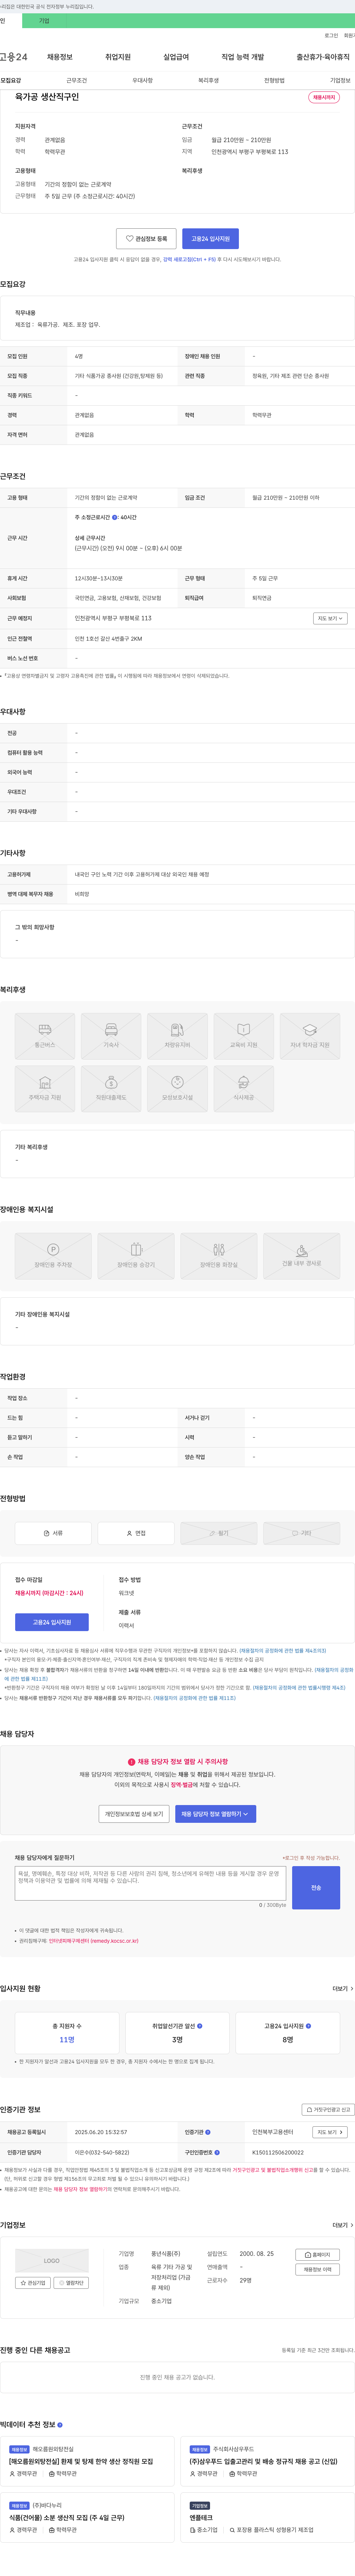Click the 기숙사 benefit icon
This screenshot has height=2576, width=355.
coord(111,1036)
